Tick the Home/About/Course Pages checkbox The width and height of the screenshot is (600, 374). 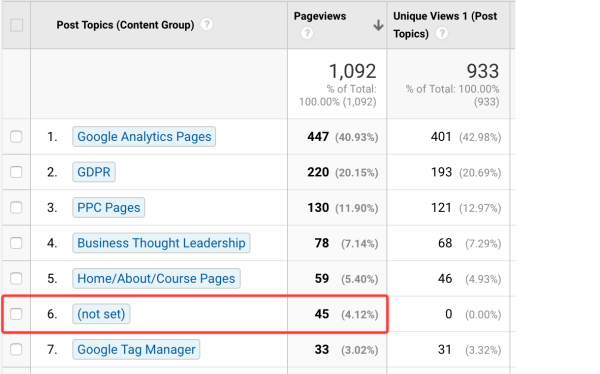pyautogui.click(x=16, y=278)
